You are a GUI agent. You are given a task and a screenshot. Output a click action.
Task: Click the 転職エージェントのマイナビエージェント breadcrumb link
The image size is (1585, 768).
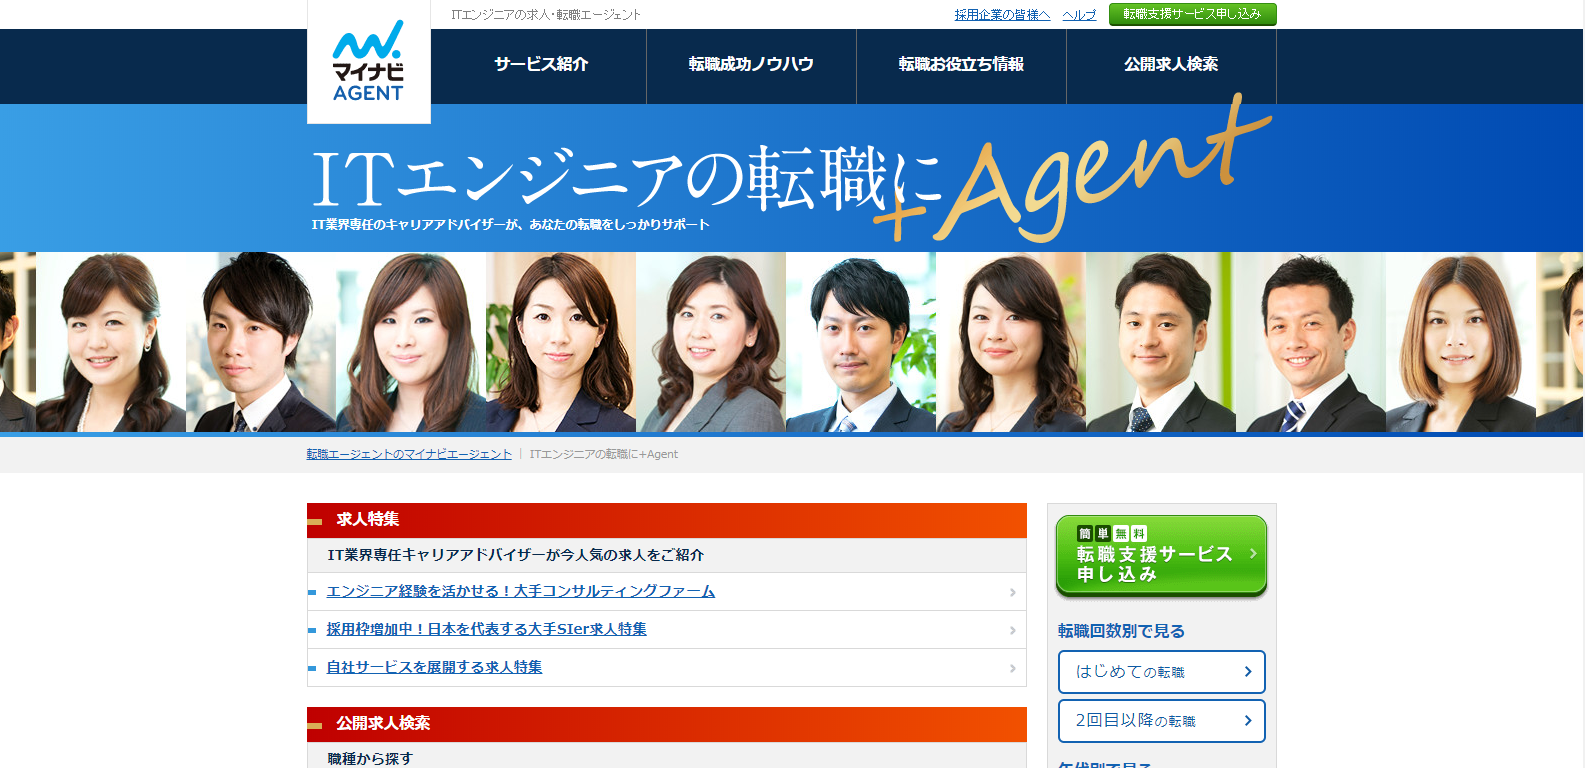(409, 454)
